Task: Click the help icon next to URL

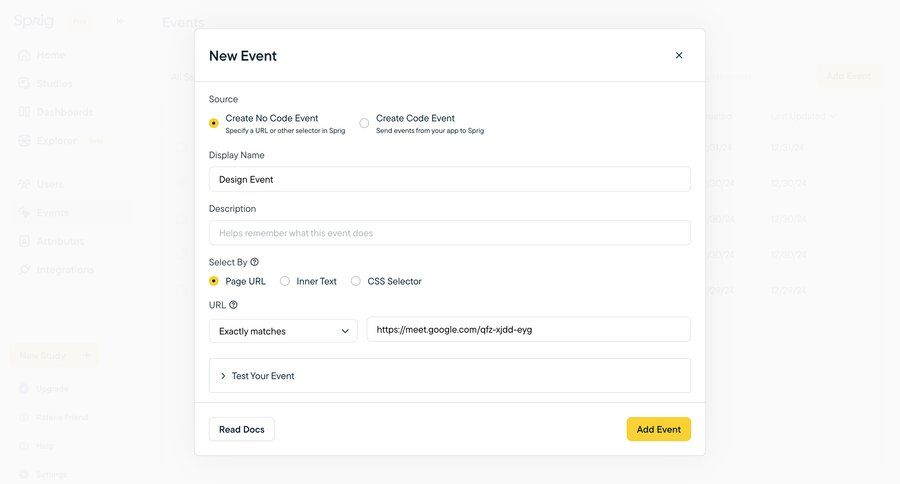Action: tap(234, 305)
